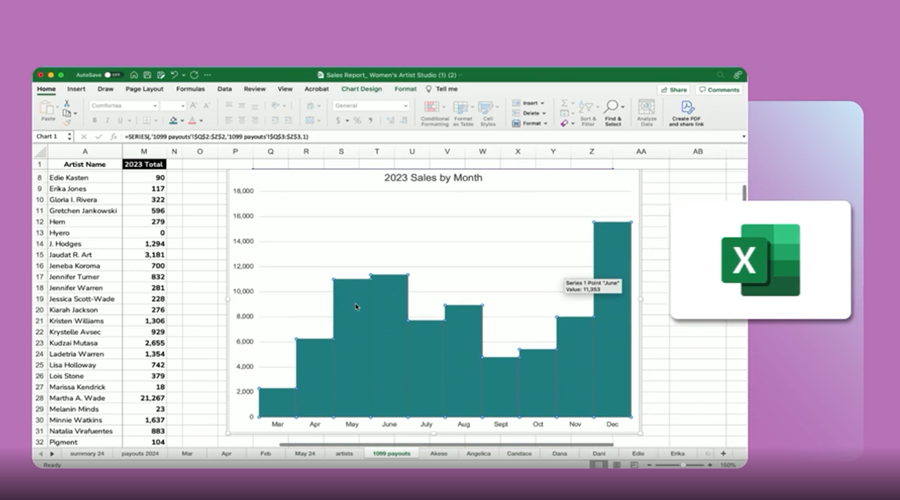Expand the formula bar arrow
Screen dimensions: 900x500
tap(743, 137)
